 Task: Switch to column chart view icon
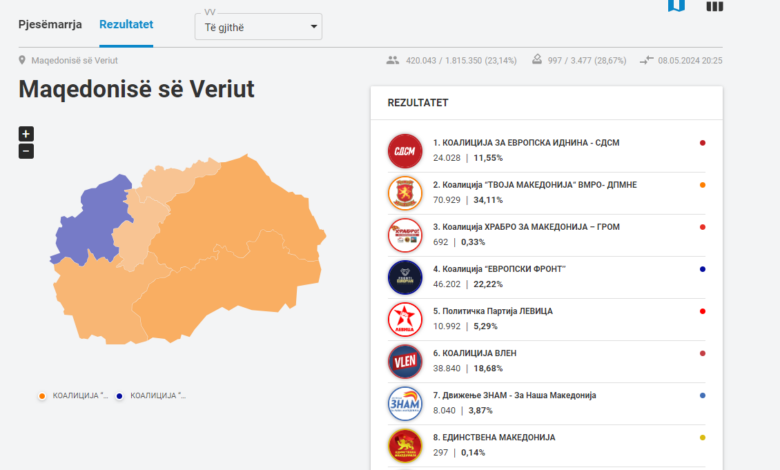(x=714, y=6)
